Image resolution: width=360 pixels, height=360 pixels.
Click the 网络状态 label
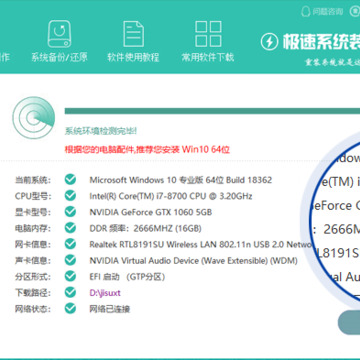coord(33,309)
